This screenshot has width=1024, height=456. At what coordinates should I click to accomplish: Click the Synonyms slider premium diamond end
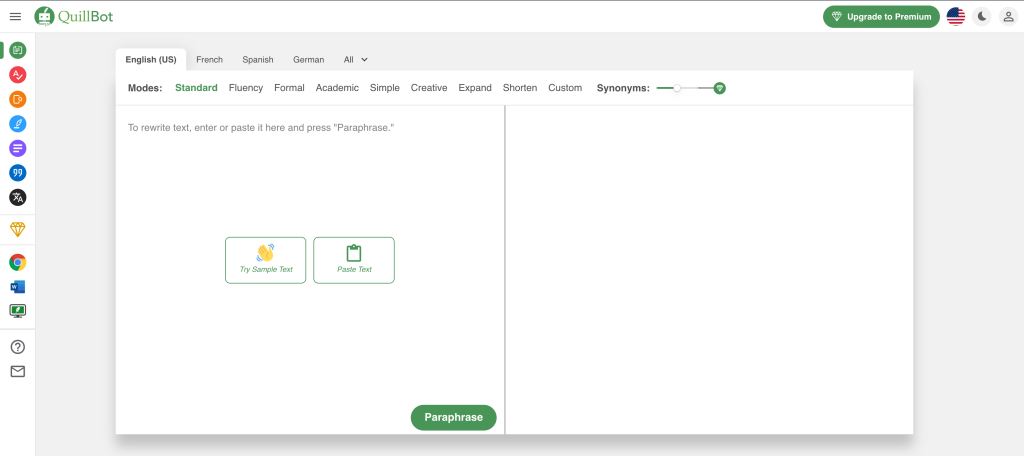pos(719,88)
